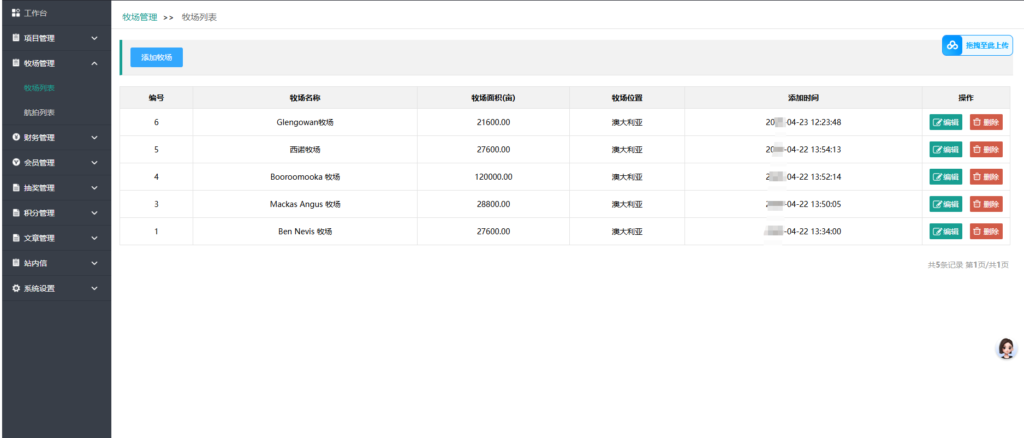Click the 系统设置 gear icon

coord(16,288)
